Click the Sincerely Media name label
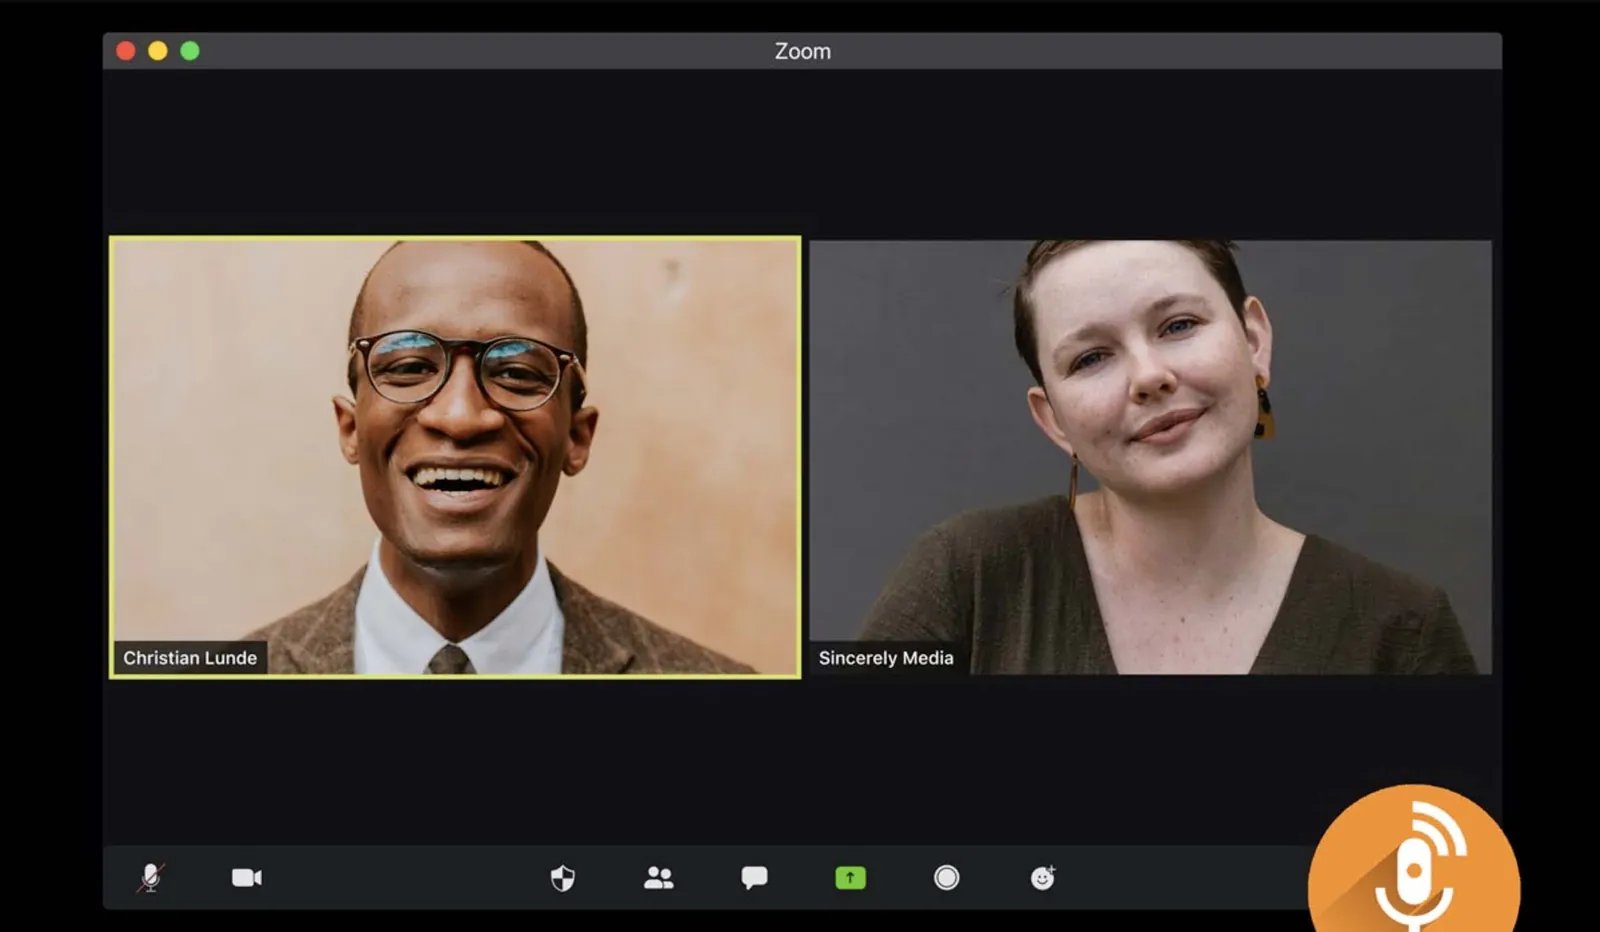 pos(886,658)
